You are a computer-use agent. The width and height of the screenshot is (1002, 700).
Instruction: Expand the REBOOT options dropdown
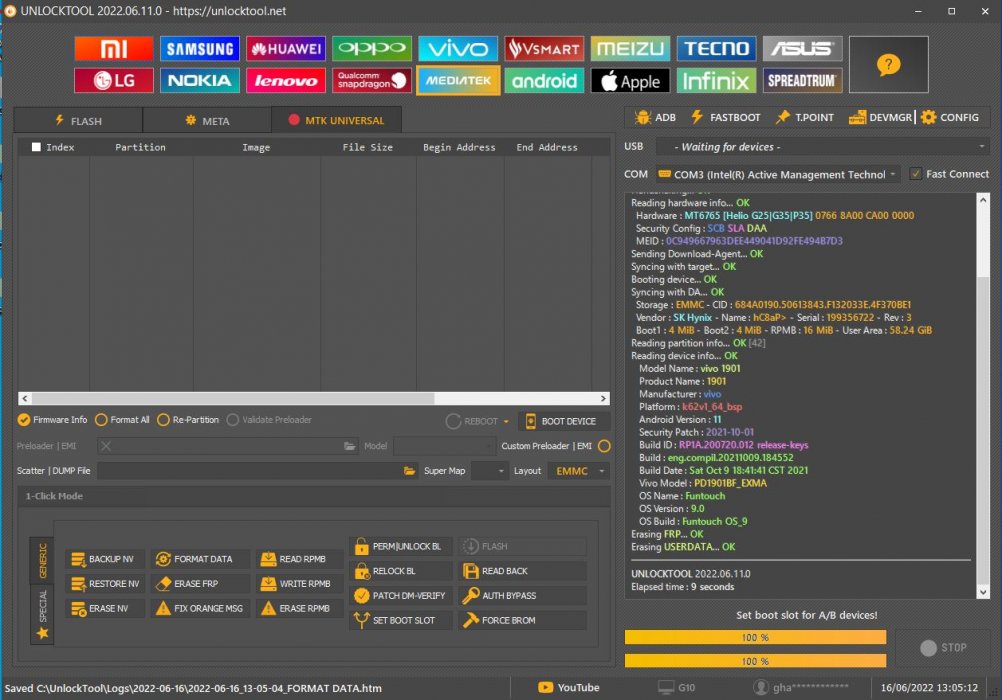click(505, 422)
